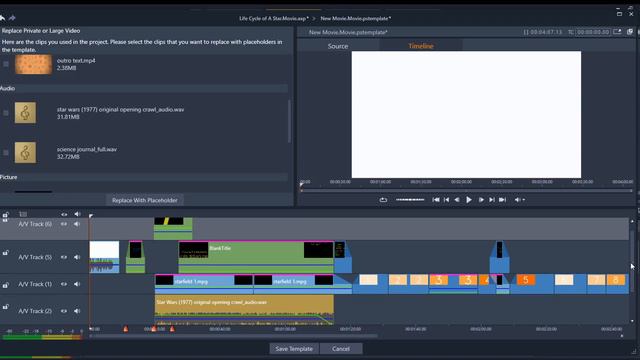Image resolution: width=640 pixels, height=360 pixels.
Task: Unlock or lock A/V Track (5)
Action: pos(5,253)
